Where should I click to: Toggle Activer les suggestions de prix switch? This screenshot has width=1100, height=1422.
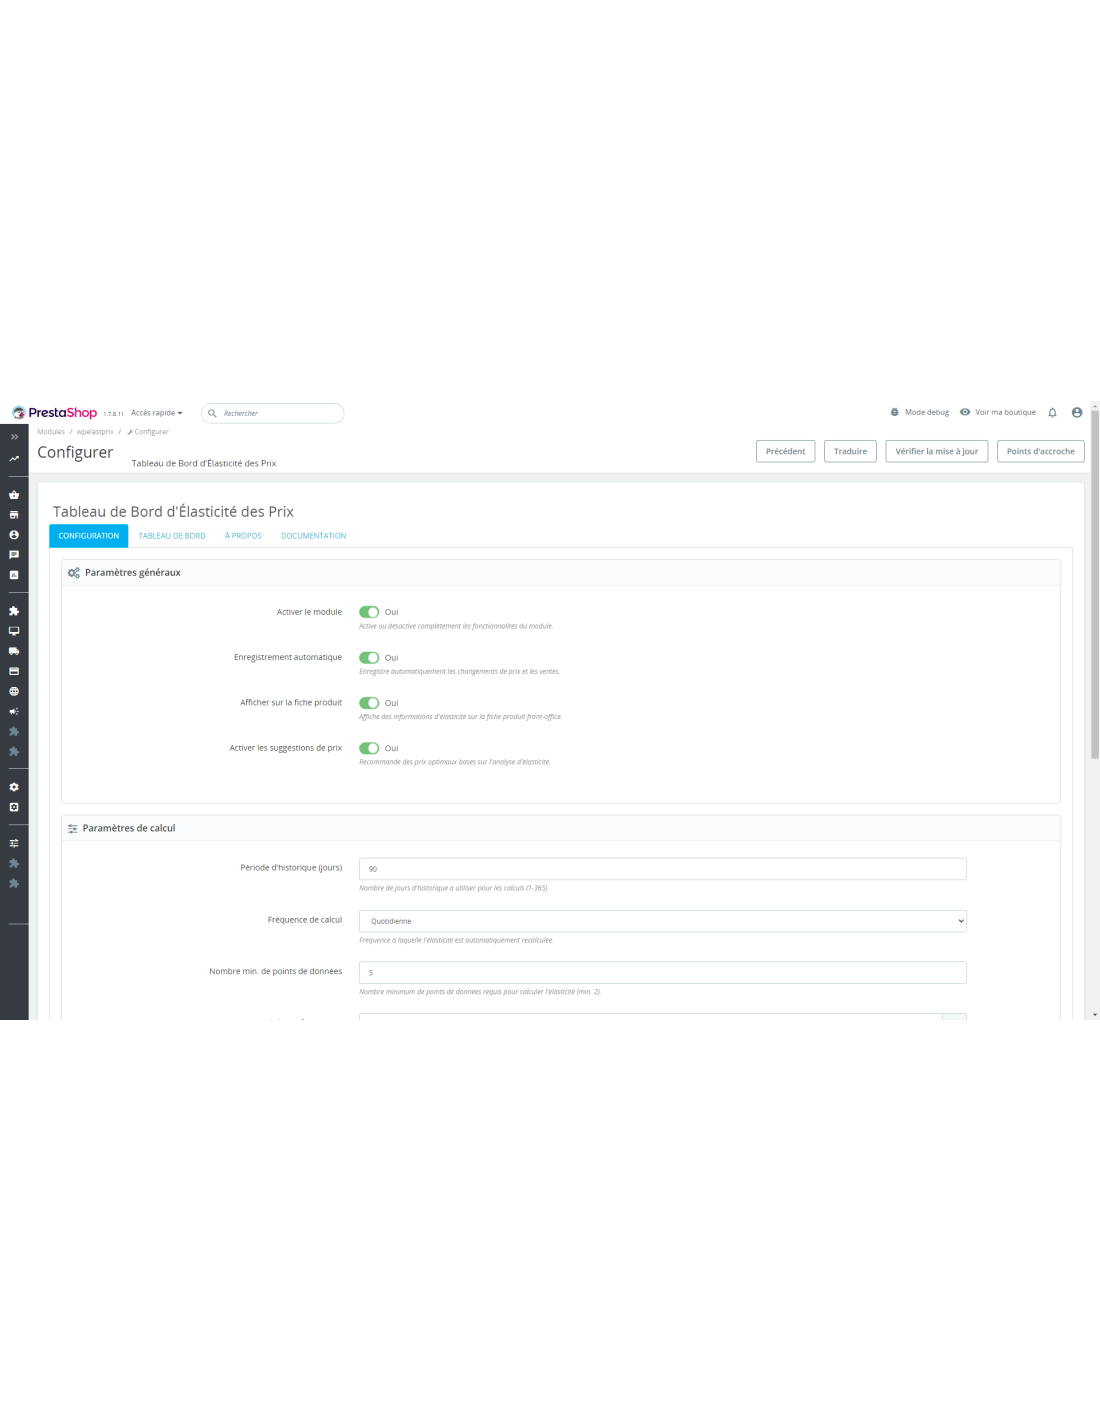tap(369, 748)
